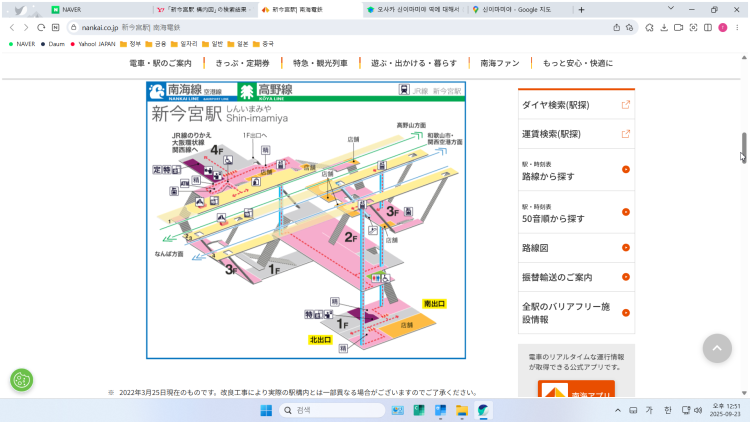Open the pink user profile avatar
This screenshot has height=422, width=750.
coord(723,27)
